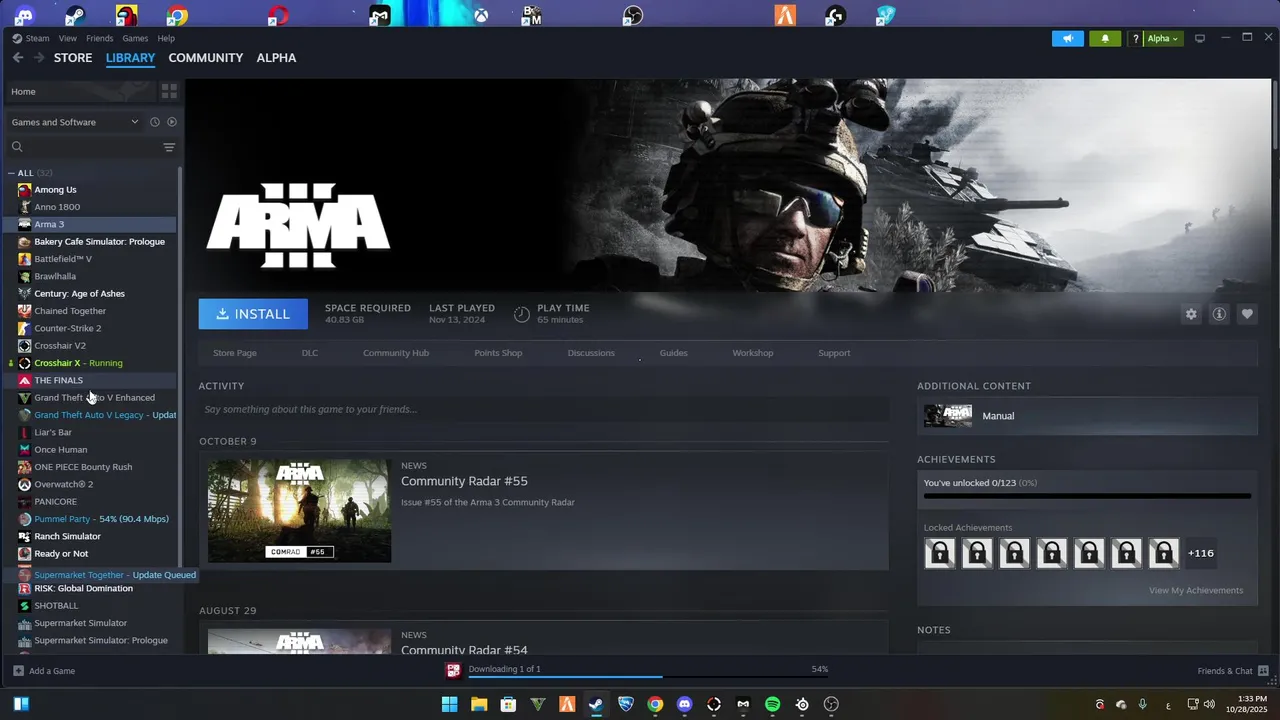The width and height of the screenshot is (1280, 720).
Task: Open Arma 3 DLC link
Action: pos(310,353)
